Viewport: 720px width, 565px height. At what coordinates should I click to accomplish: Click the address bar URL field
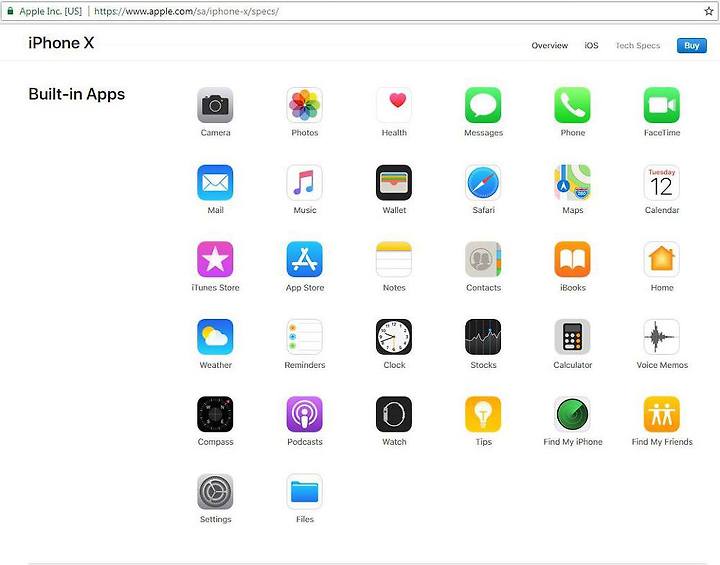(x=358, y=11)
